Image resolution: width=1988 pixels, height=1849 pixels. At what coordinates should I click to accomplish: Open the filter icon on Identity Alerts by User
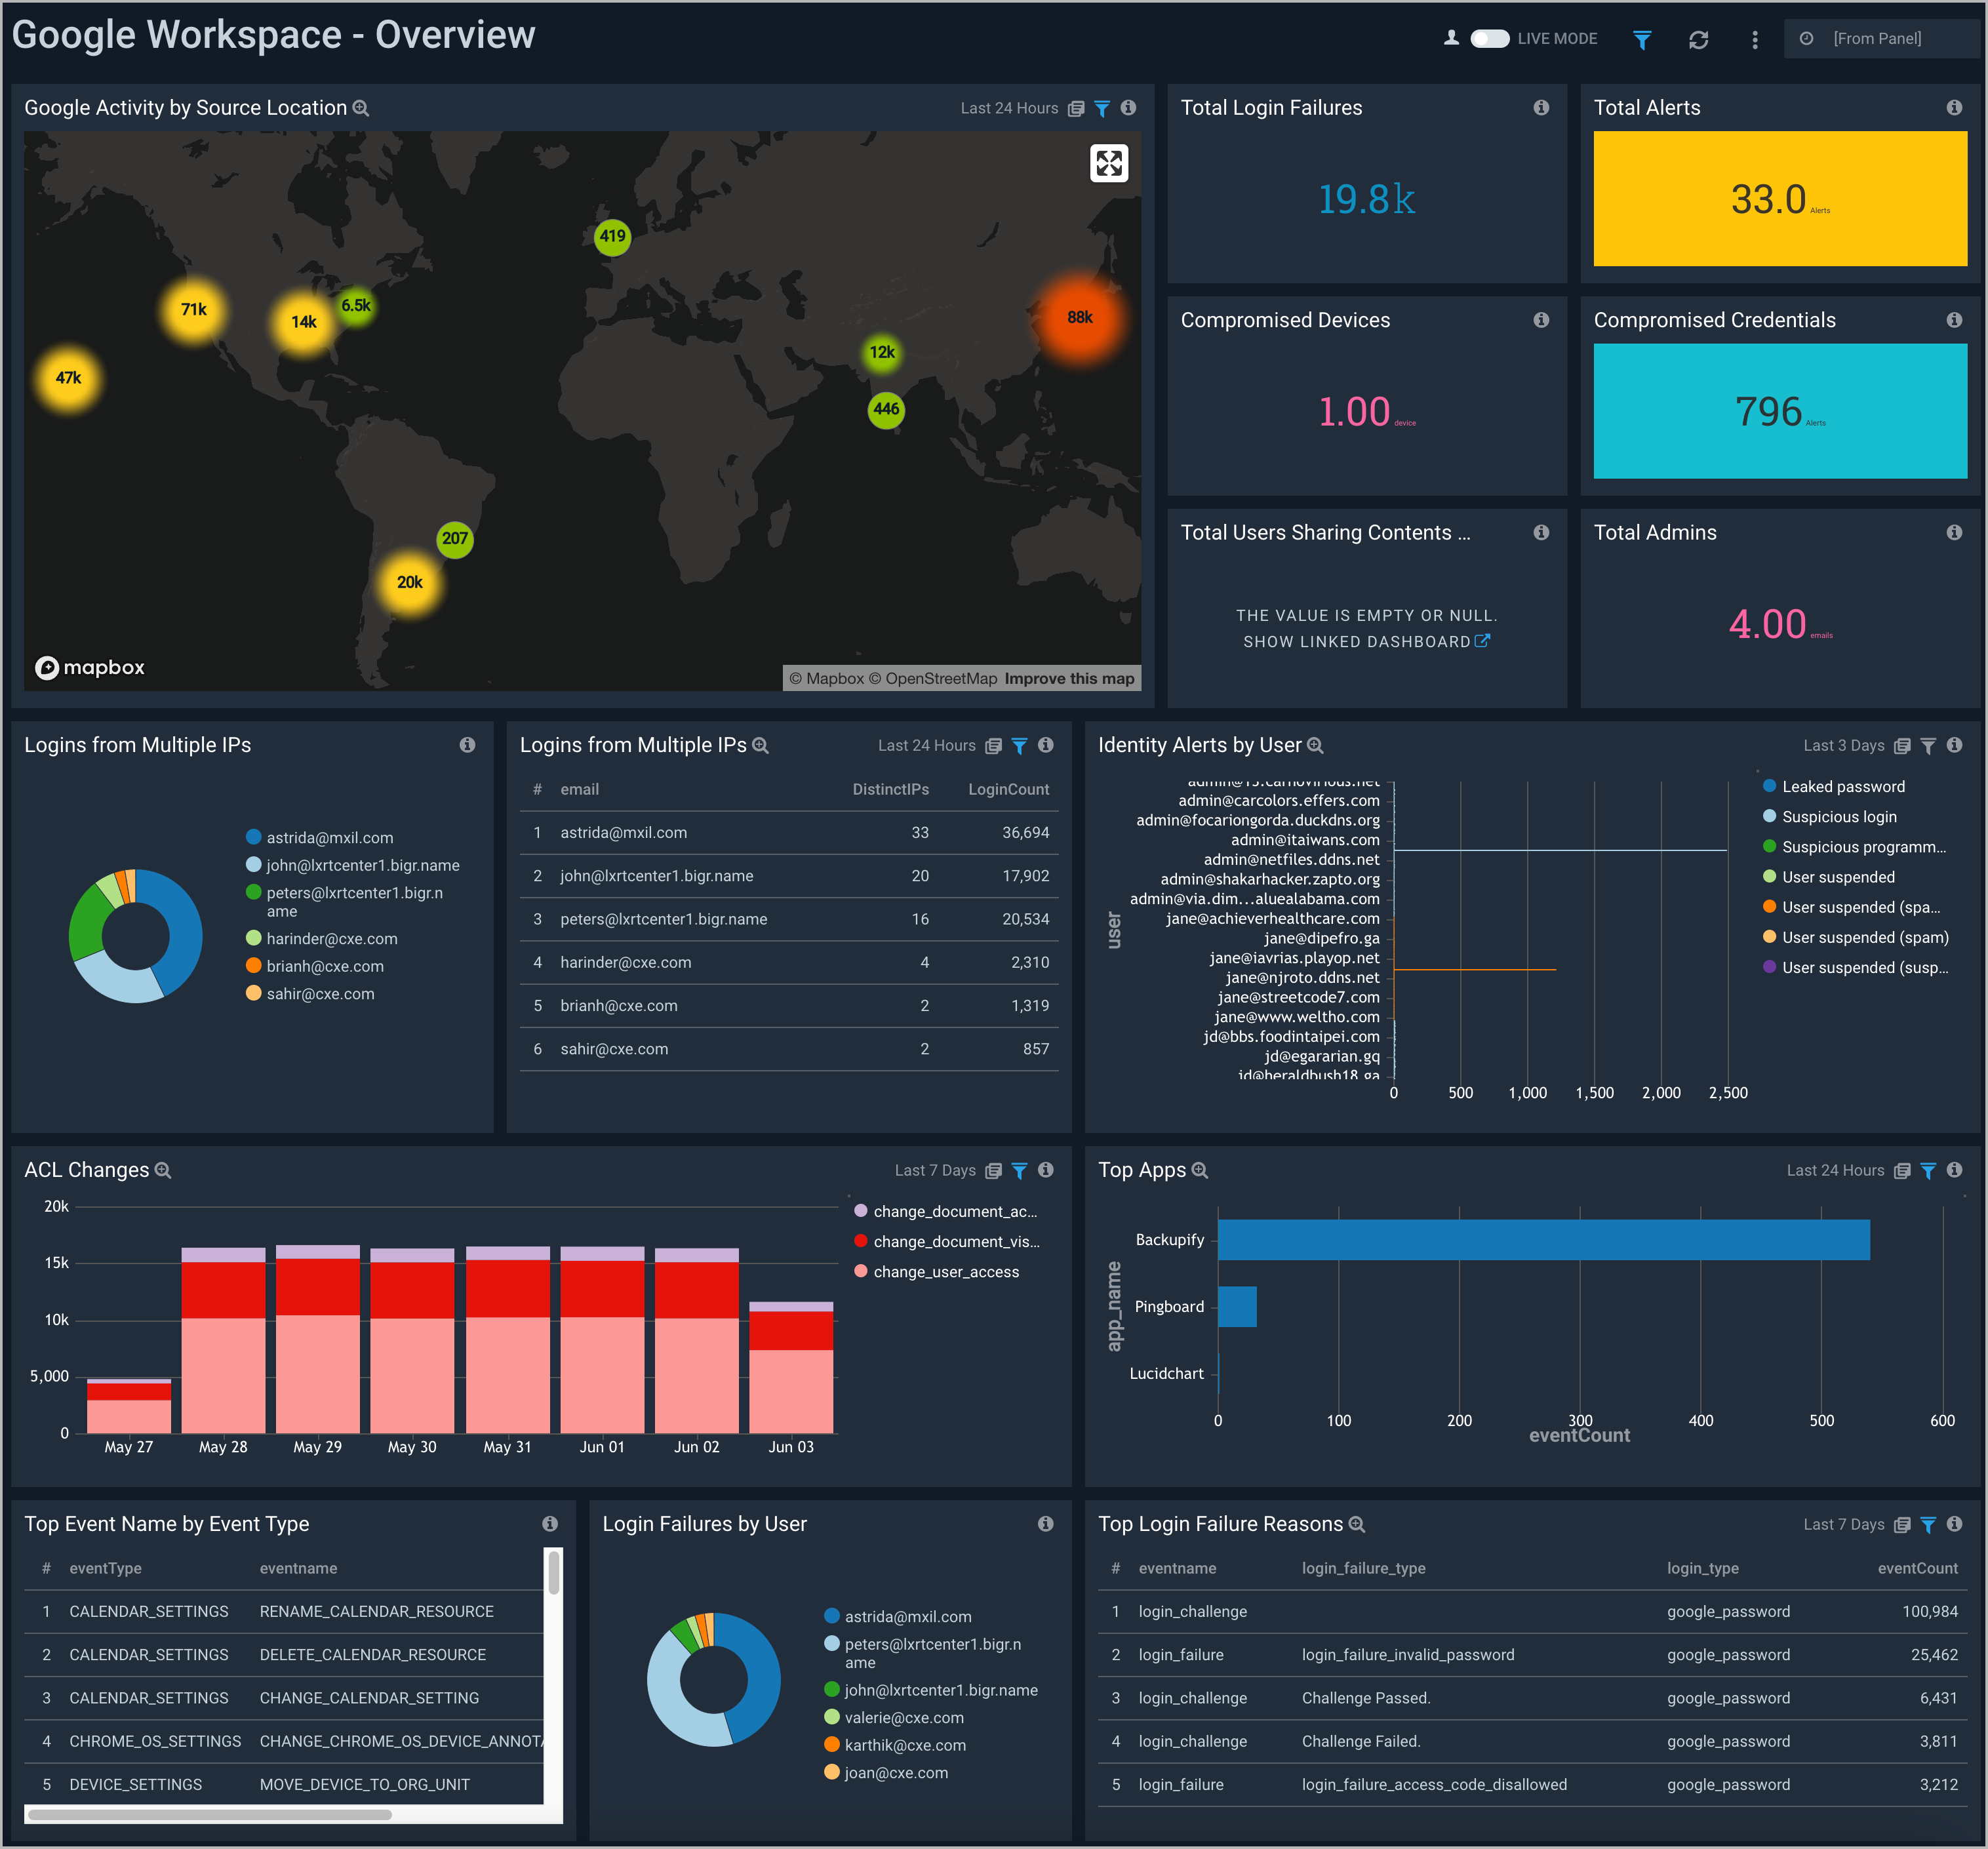[1929, 745]
